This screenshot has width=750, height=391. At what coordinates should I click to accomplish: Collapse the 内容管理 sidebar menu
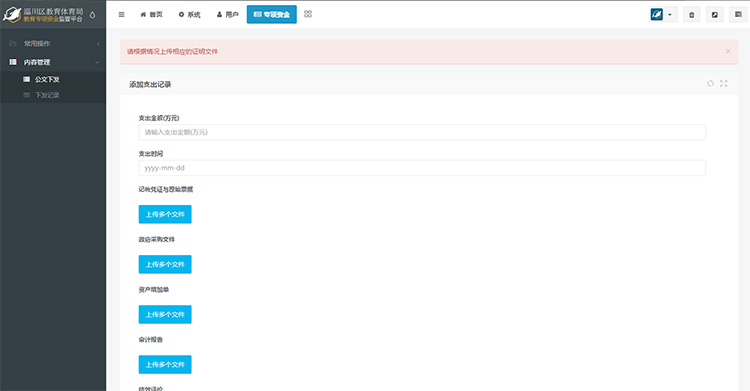click(x=53, y=62)
